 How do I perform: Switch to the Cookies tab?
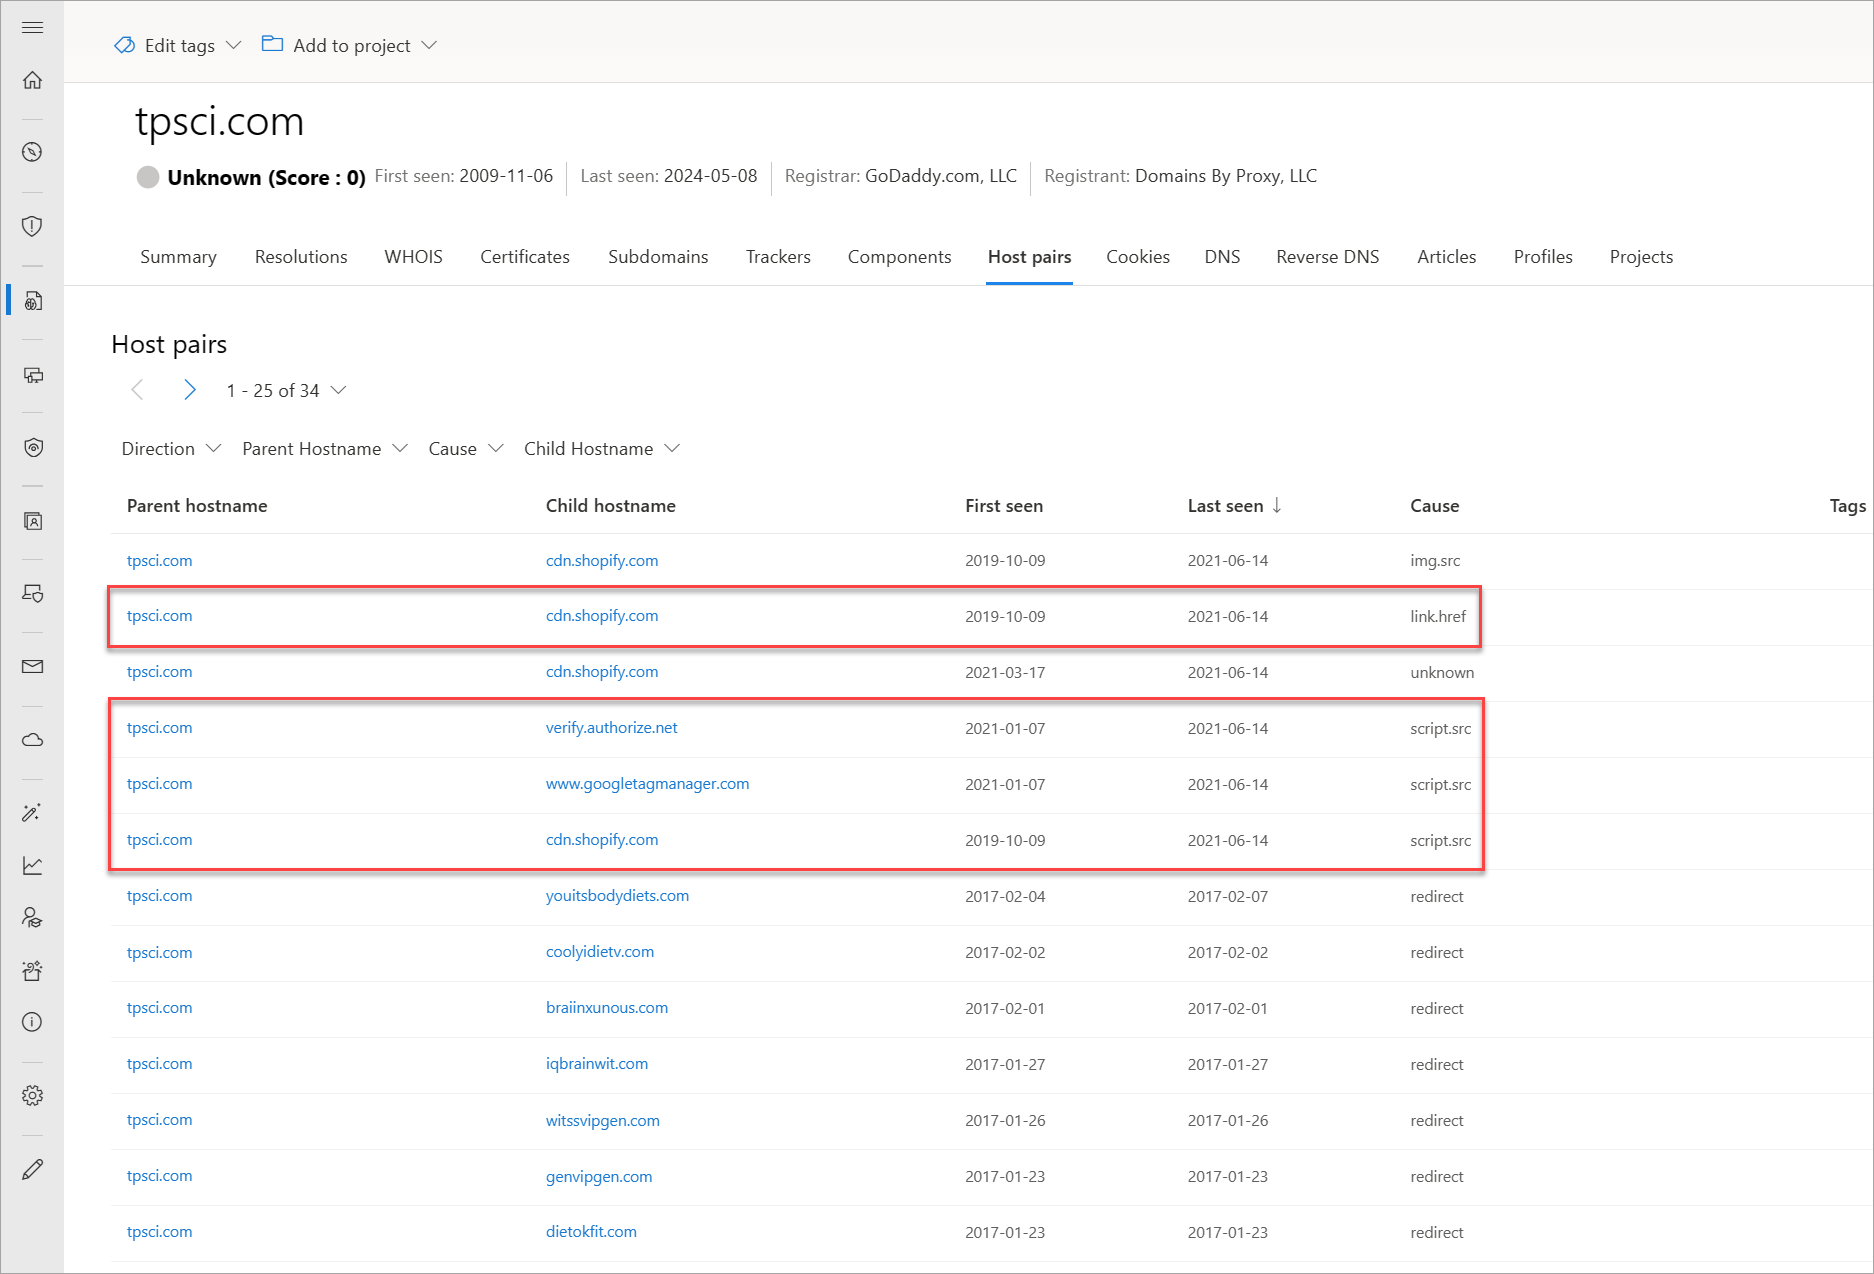(1137, 257)
